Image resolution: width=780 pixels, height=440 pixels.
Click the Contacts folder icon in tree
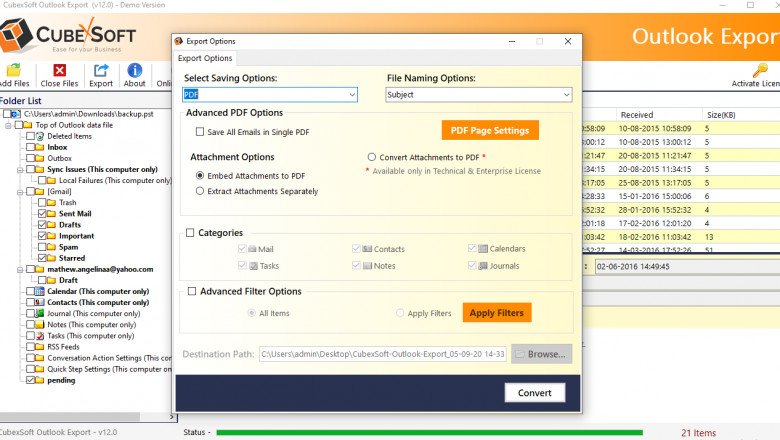[x=39, y=302]
